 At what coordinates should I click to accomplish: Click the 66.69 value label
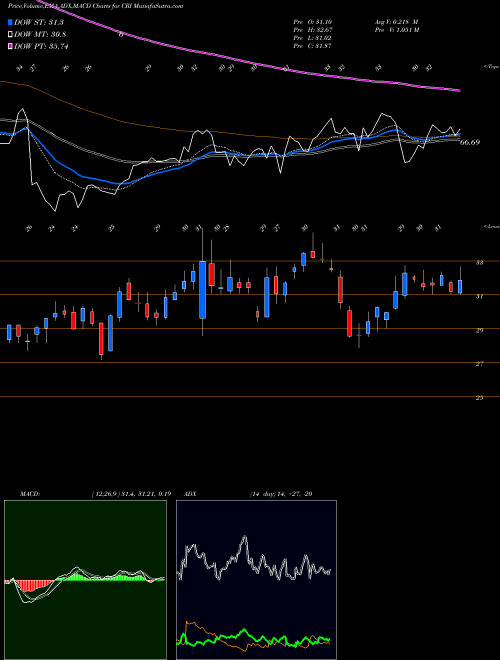click(470, 142)
